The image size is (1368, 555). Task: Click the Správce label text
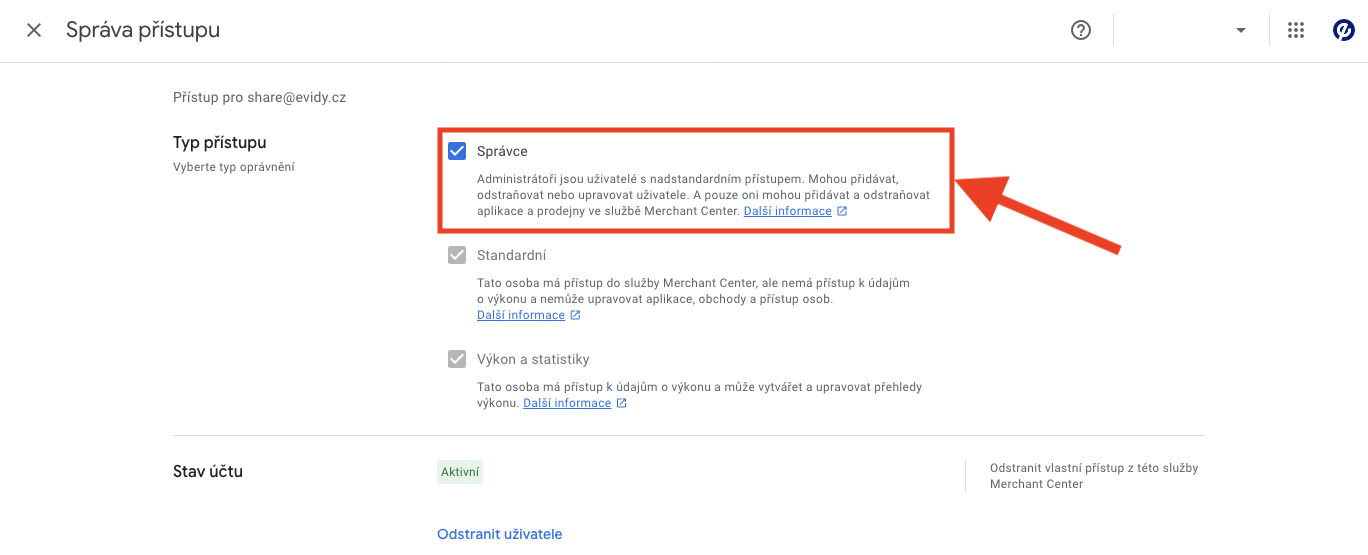pyautogui.click(x=502, y=151)
